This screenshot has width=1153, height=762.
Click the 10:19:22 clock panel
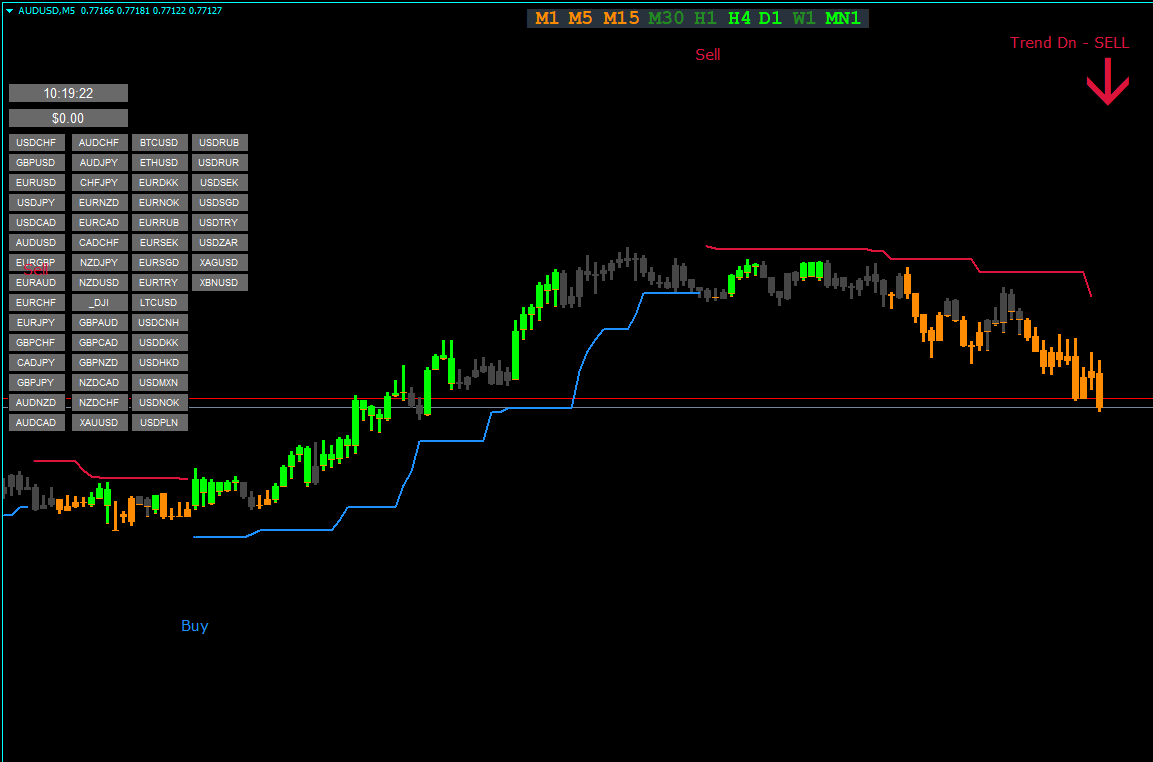pyautogui.click(x=68, y=93)
